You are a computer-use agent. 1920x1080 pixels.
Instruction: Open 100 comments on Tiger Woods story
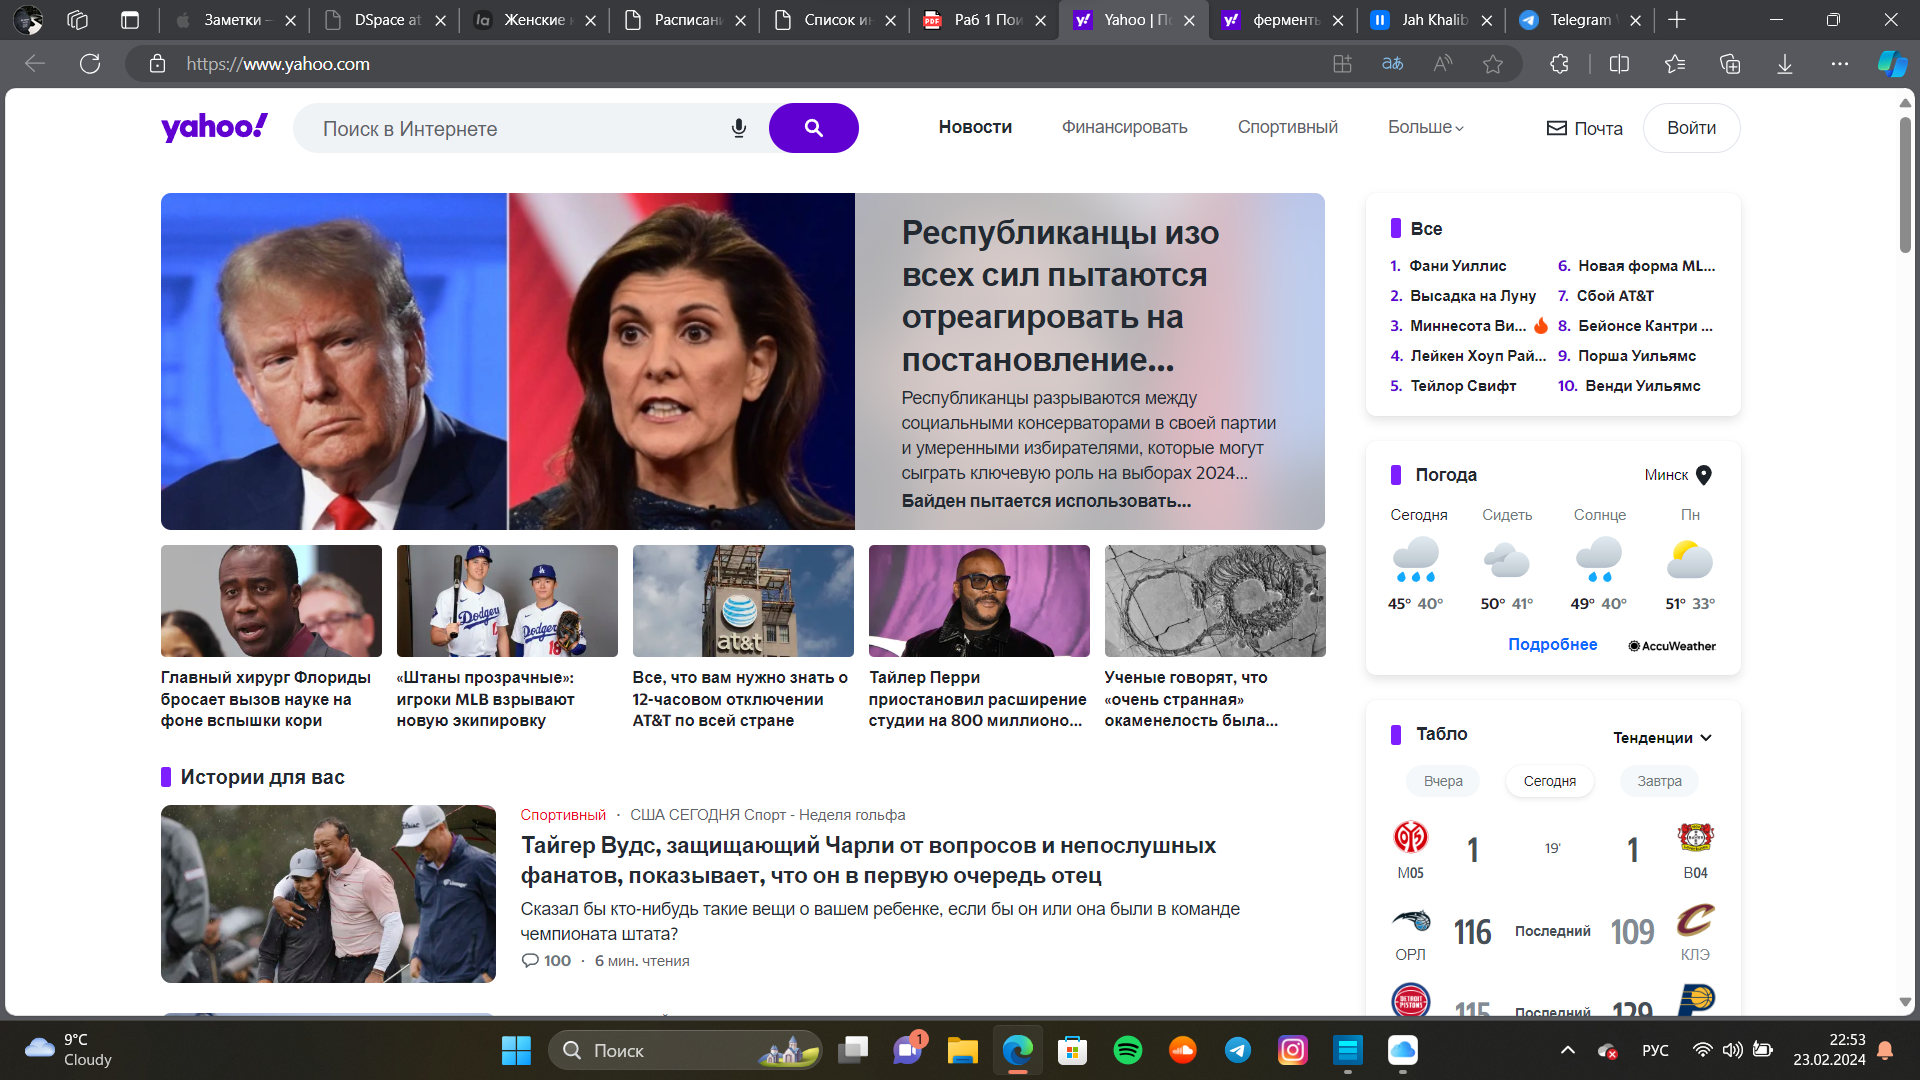pyautogui.click(x=546, y=961)
